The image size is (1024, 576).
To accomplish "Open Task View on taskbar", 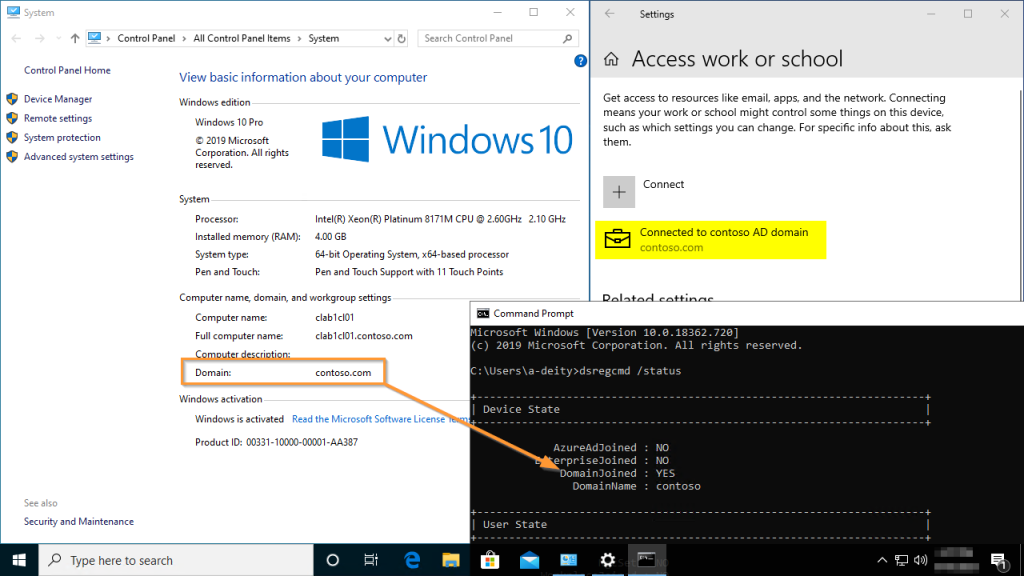I will click(x=371, y=560).
